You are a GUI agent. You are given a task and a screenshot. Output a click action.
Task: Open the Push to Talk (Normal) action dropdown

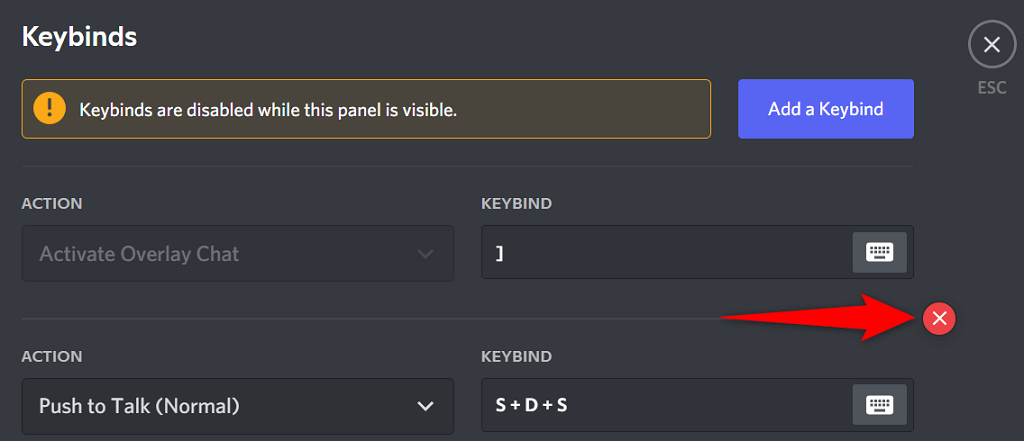point(220,405)
